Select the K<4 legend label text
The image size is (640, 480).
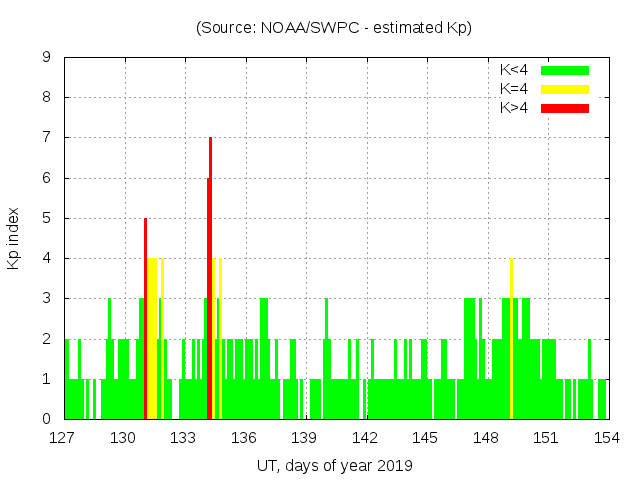pyautogui.click(x=513, y=70)
